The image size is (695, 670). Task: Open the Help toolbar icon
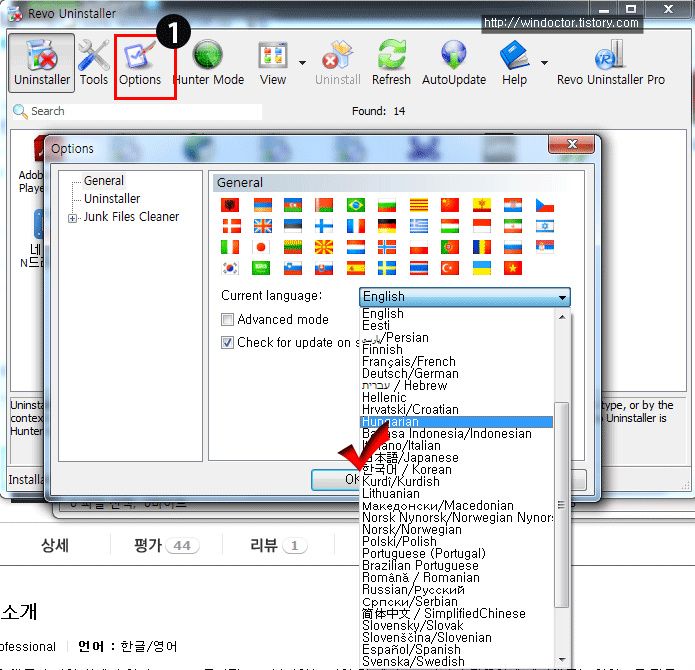coord(514,62)
